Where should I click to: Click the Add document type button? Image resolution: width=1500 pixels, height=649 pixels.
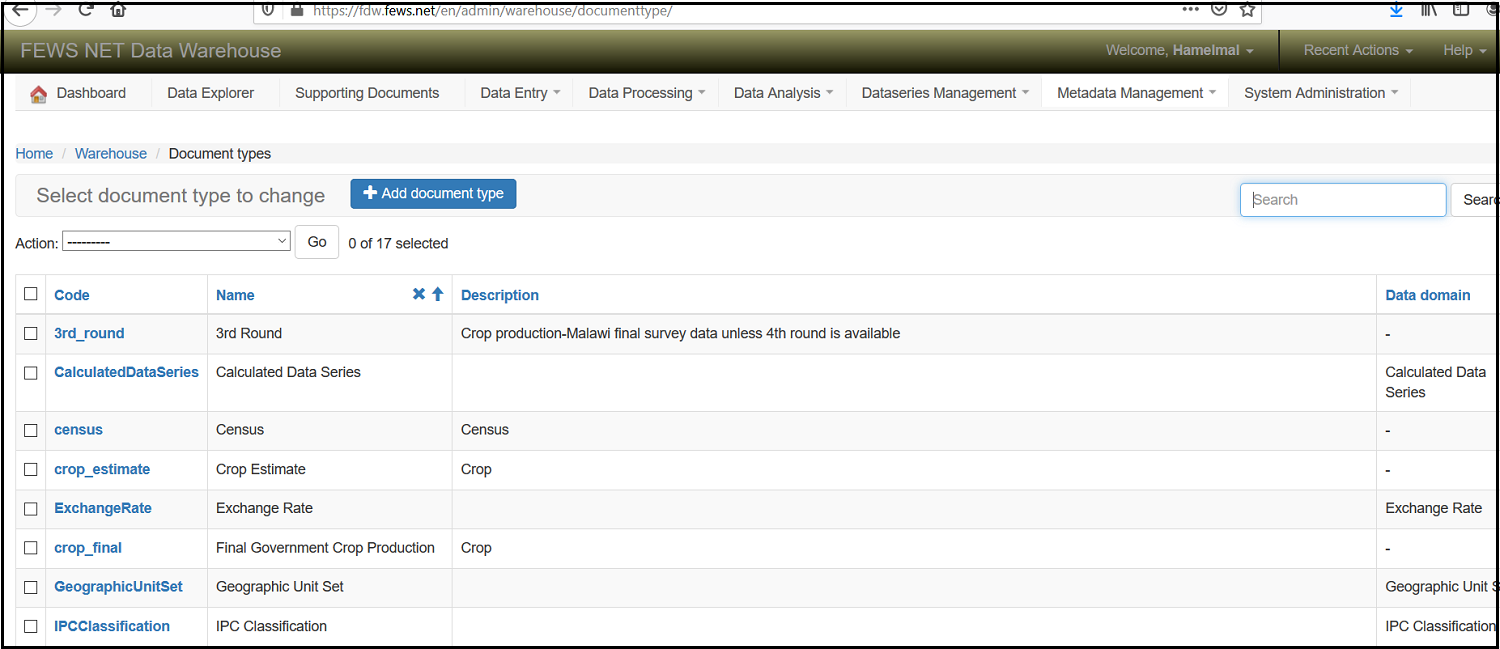[433, 193]
